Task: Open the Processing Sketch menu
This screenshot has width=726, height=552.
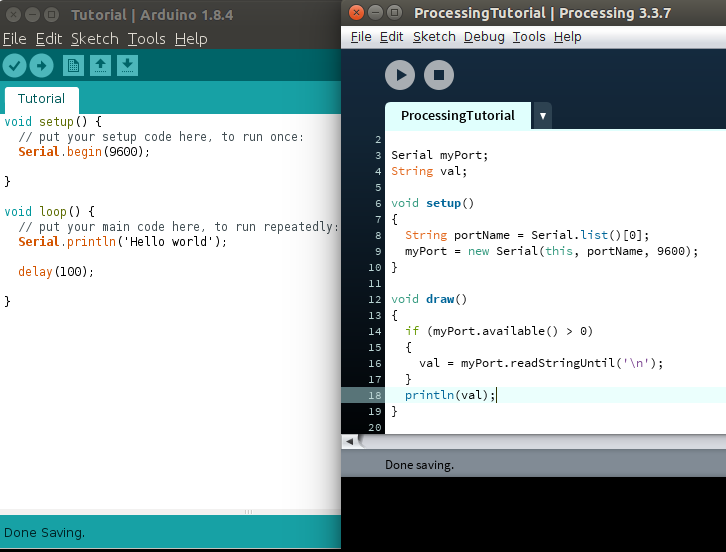Action: pos(434,37)
